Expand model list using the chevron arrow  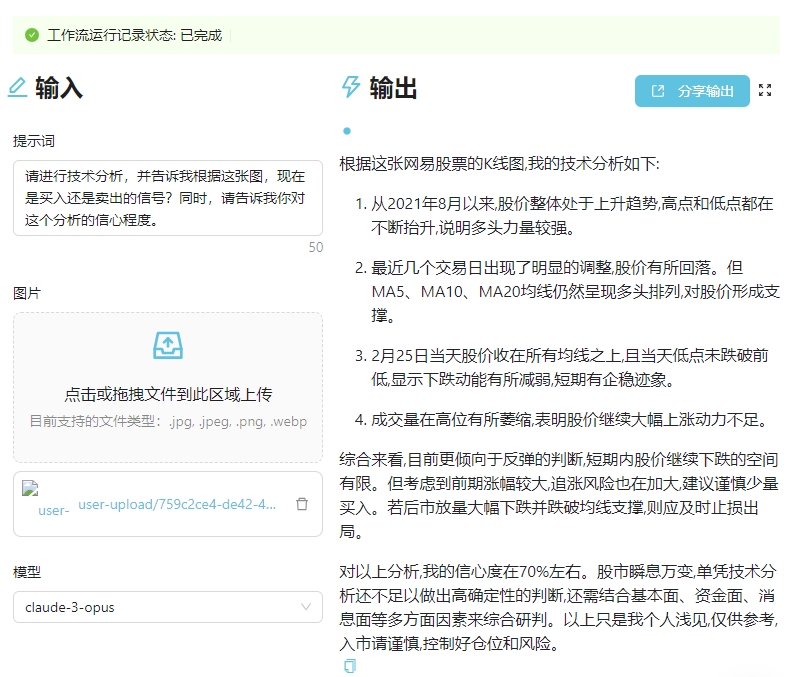tap(305, 607)
